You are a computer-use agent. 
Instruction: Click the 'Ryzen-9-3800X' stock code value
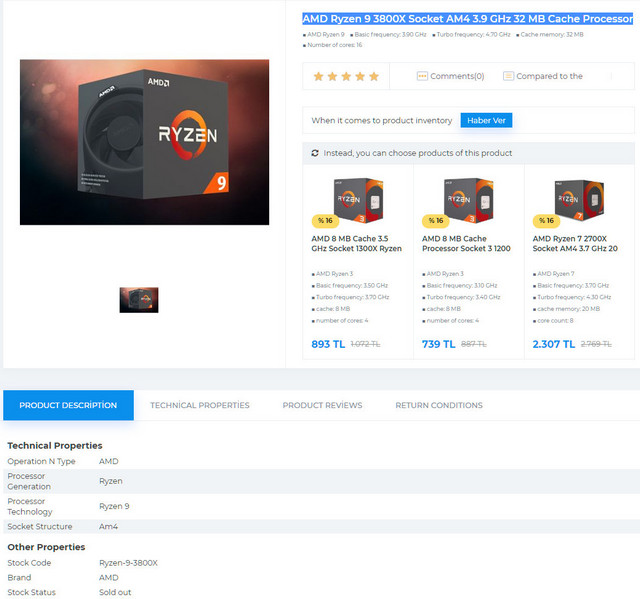128,563
